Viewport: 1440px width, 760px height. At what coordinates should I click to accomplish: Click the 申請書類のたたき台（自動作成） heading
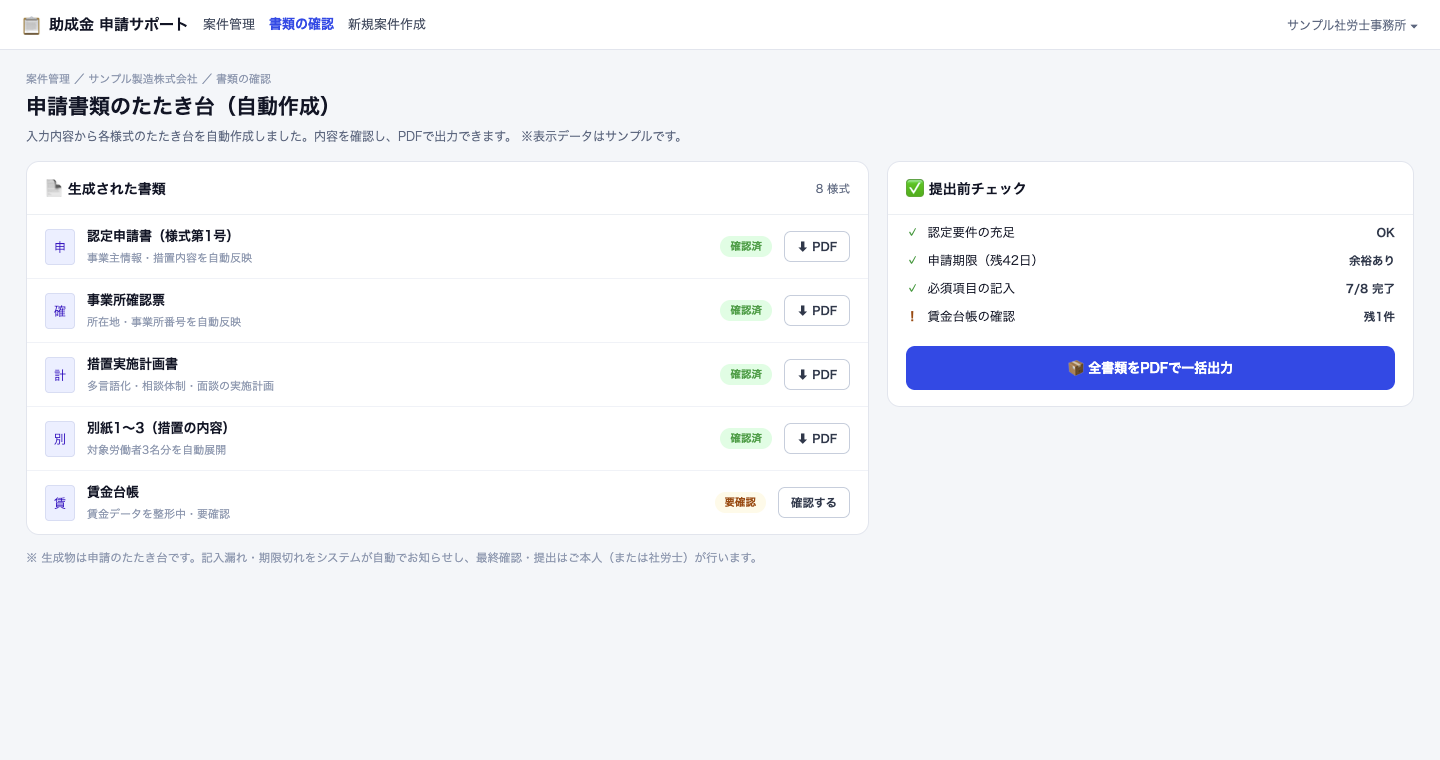184,106
